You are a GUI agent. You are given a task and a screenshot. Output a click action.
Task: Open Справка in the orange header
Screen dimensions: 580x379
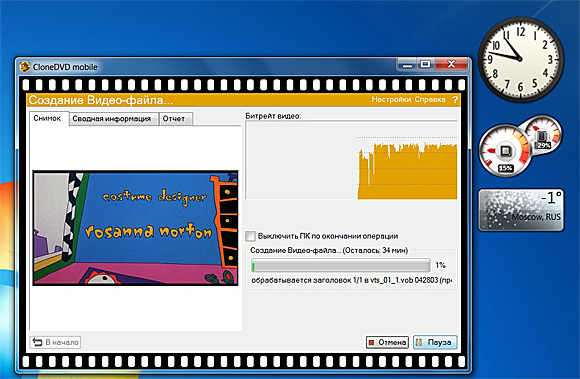click(x=430, y=100)
